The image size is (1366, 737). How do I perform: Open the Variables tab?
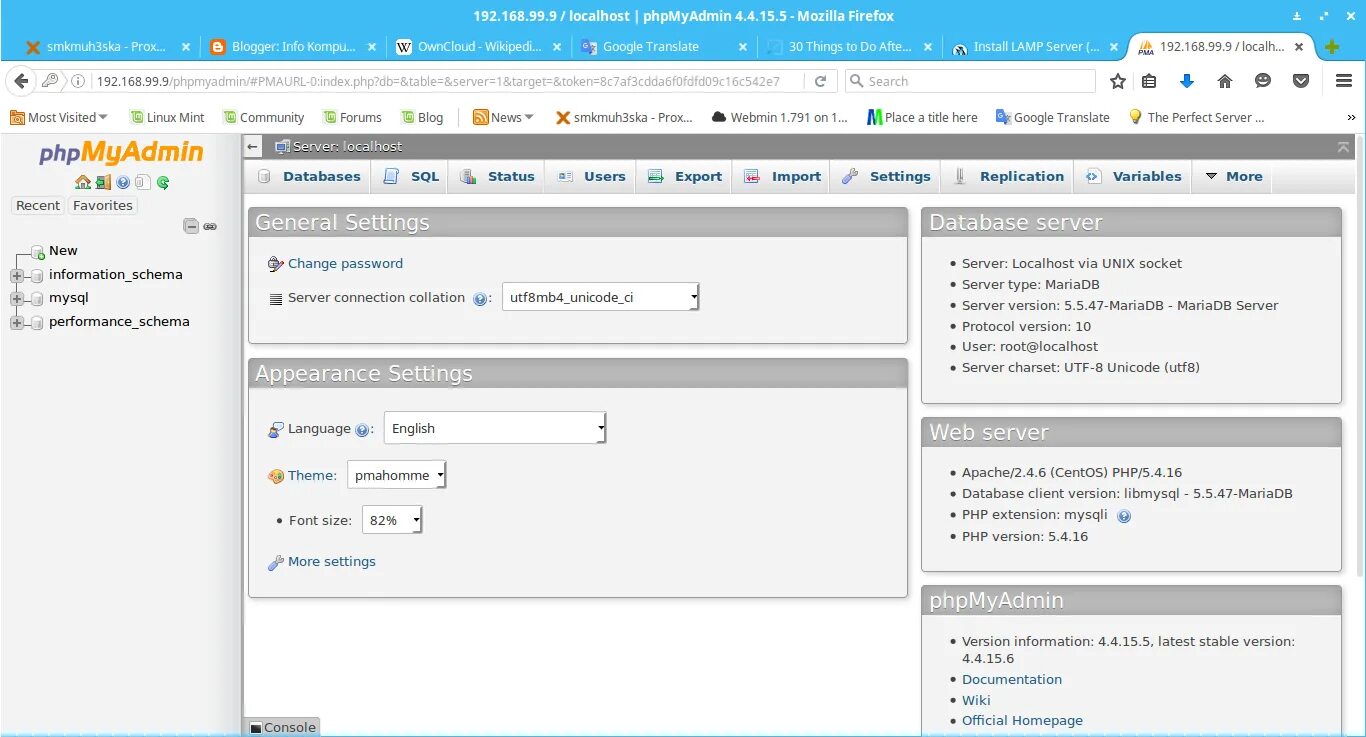[x=1133, y=176]
